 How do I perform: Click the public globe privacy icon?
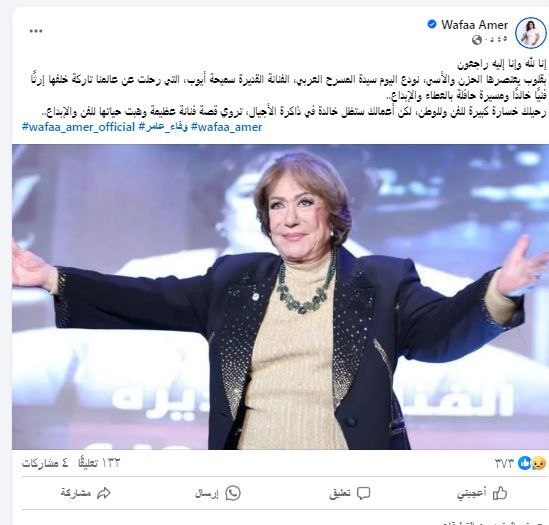coord(477,40)
